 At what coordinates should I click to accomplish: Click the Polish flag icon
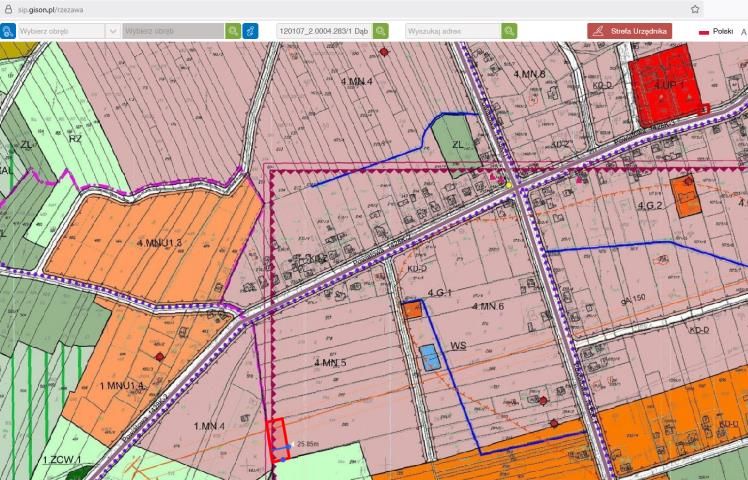(704, 32)
